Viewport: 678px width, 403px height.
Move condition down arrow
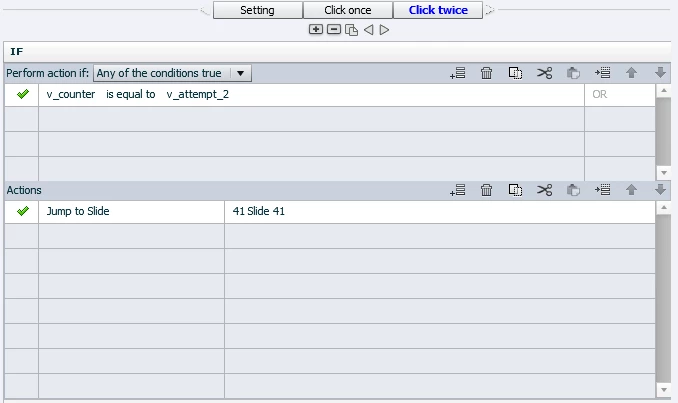[x=660, y=73]
